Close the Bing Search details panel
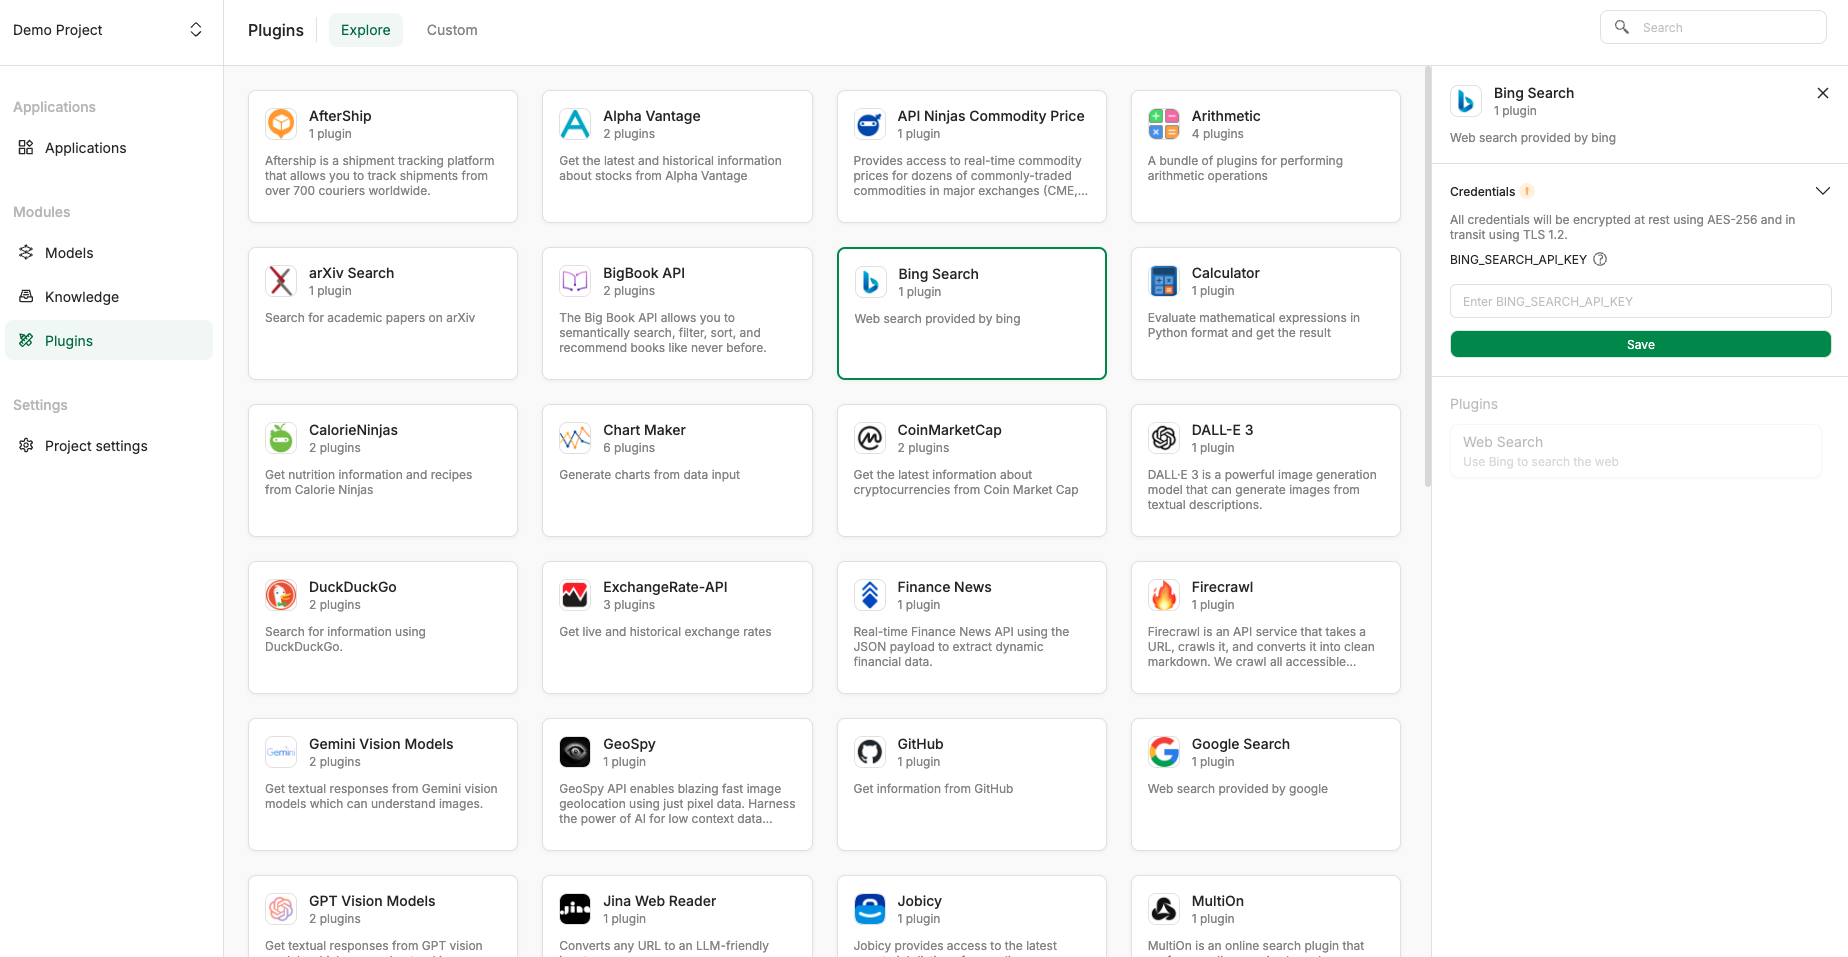The image size is (1848, 957). click(1822, 93)
